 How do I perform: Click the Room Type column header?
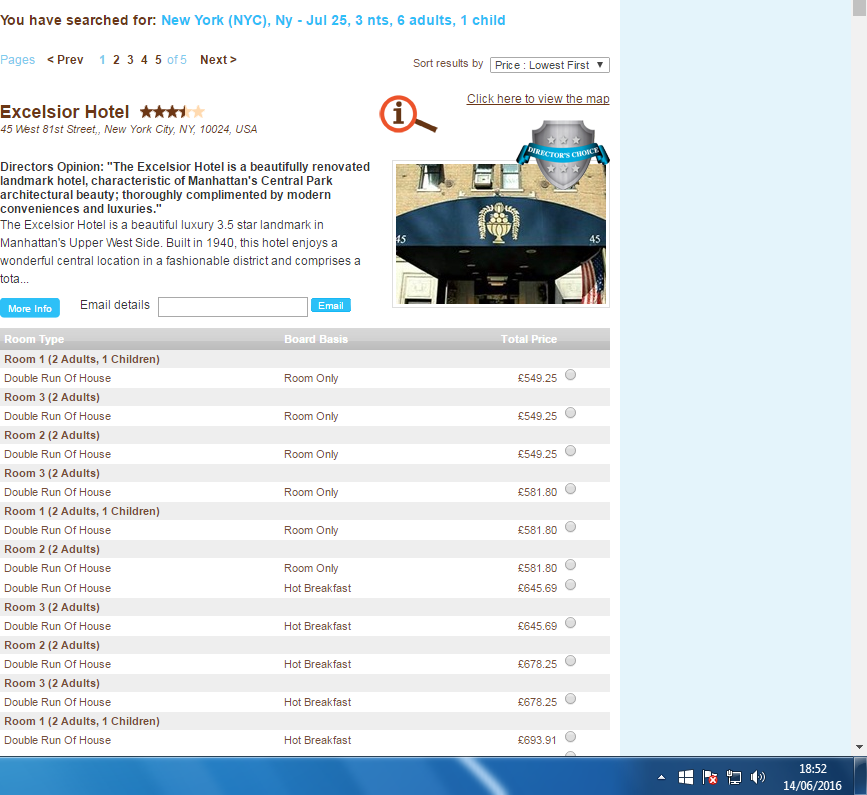34,339
